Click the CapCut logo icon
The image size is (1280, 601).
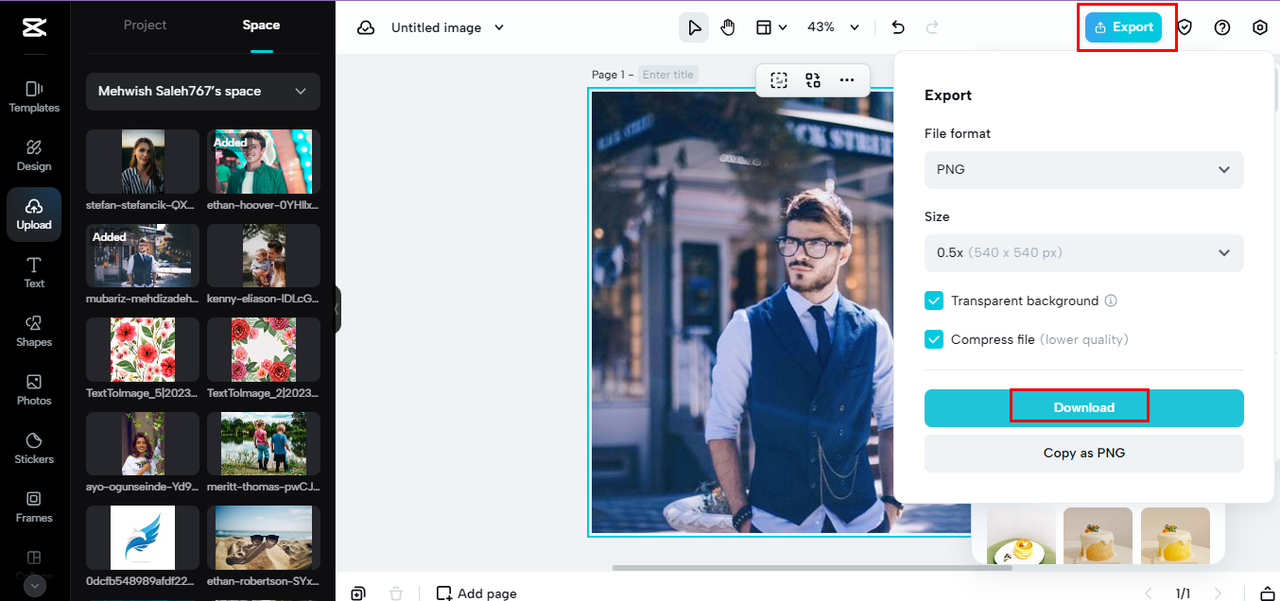click(x=34, y=27)
